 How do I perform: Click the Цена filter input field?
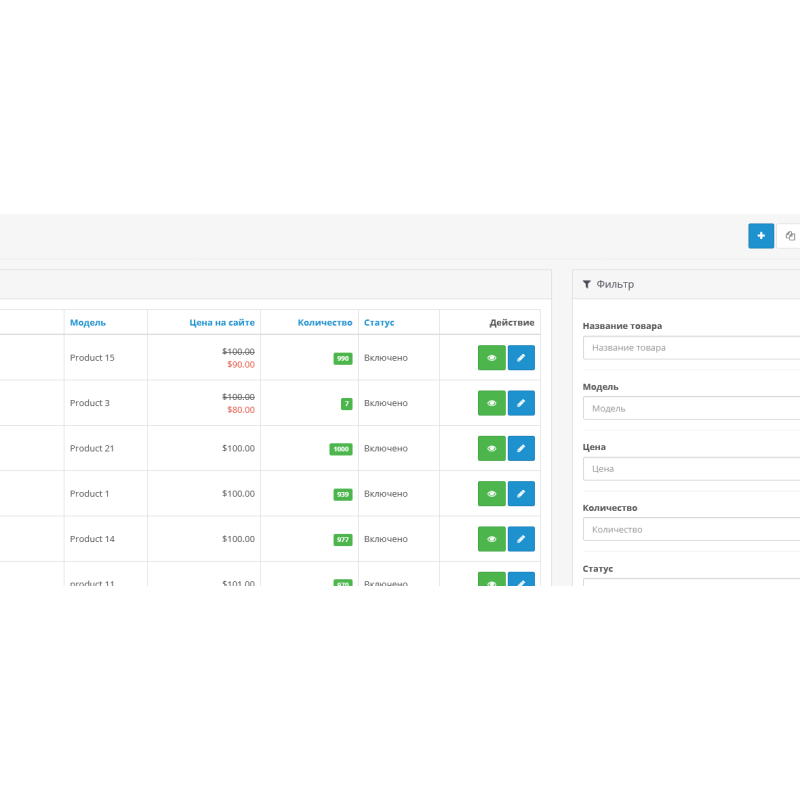[692, 468]
